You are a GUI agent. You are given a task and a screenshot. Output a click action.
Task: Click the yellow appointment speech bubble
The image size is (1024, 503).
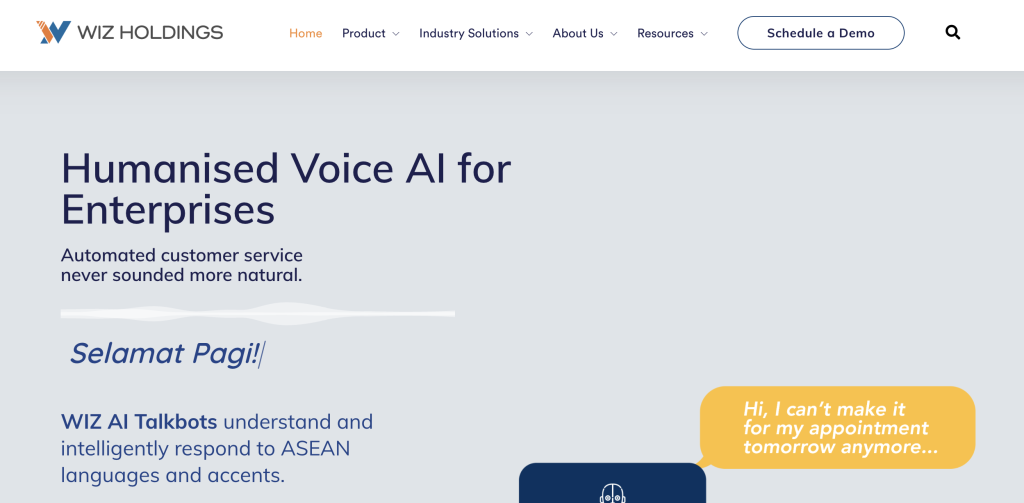click(x=837, y=427)
